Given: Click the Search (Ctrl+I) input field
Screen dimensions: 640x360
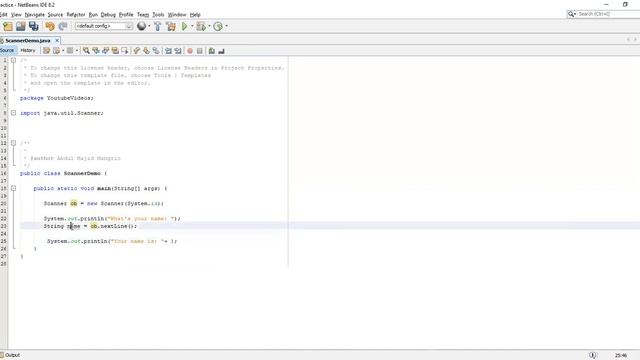Looking at the screenshot, I should point(608,14).
